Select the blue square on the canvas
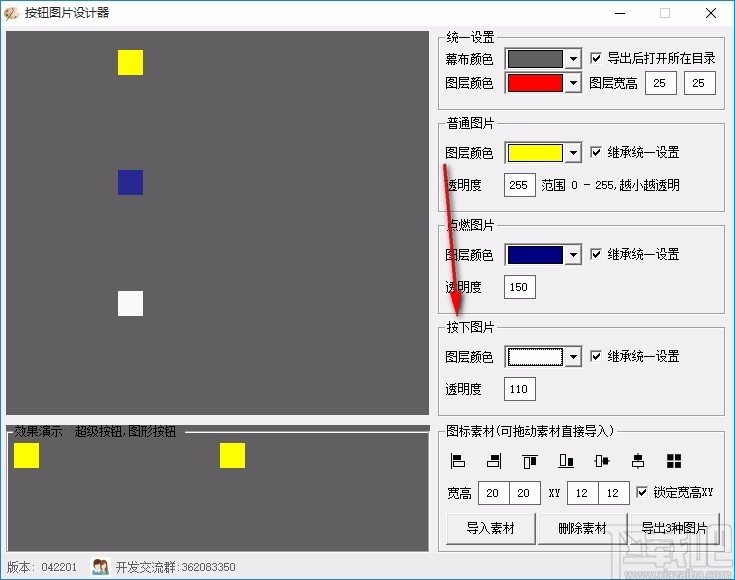Screen dimensions: 735x580 point(130,182)
